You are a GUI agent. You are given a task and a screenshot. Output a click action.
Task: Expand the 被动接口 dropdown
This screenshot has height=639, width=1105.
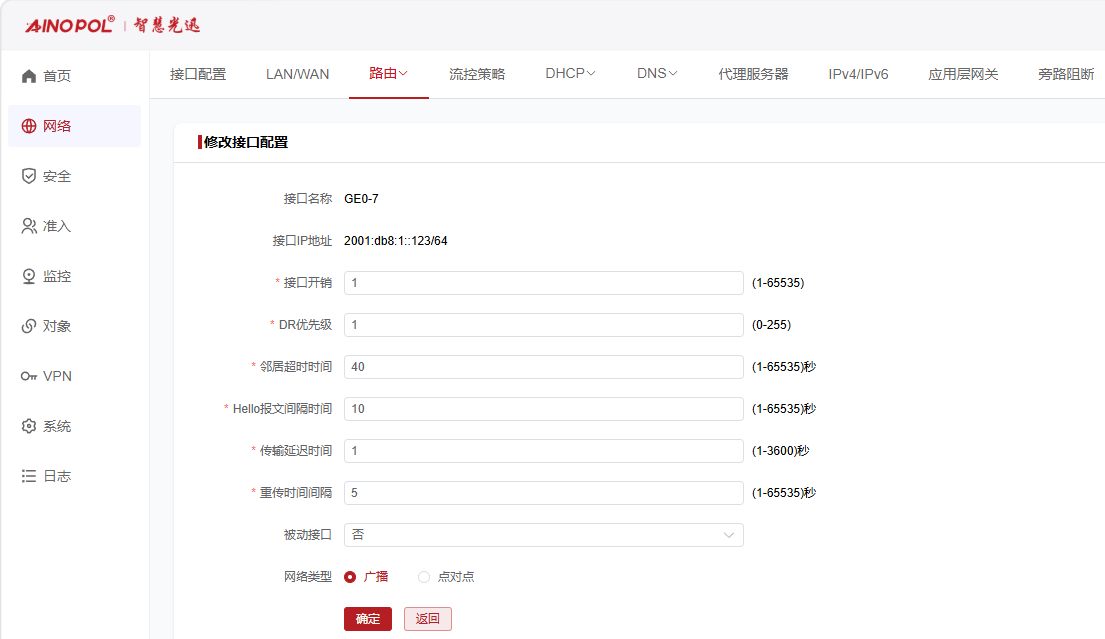(x=543, y=535)
